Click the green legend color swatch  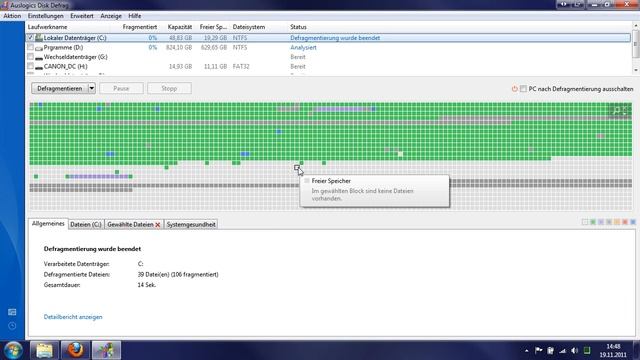click(593, 222)
